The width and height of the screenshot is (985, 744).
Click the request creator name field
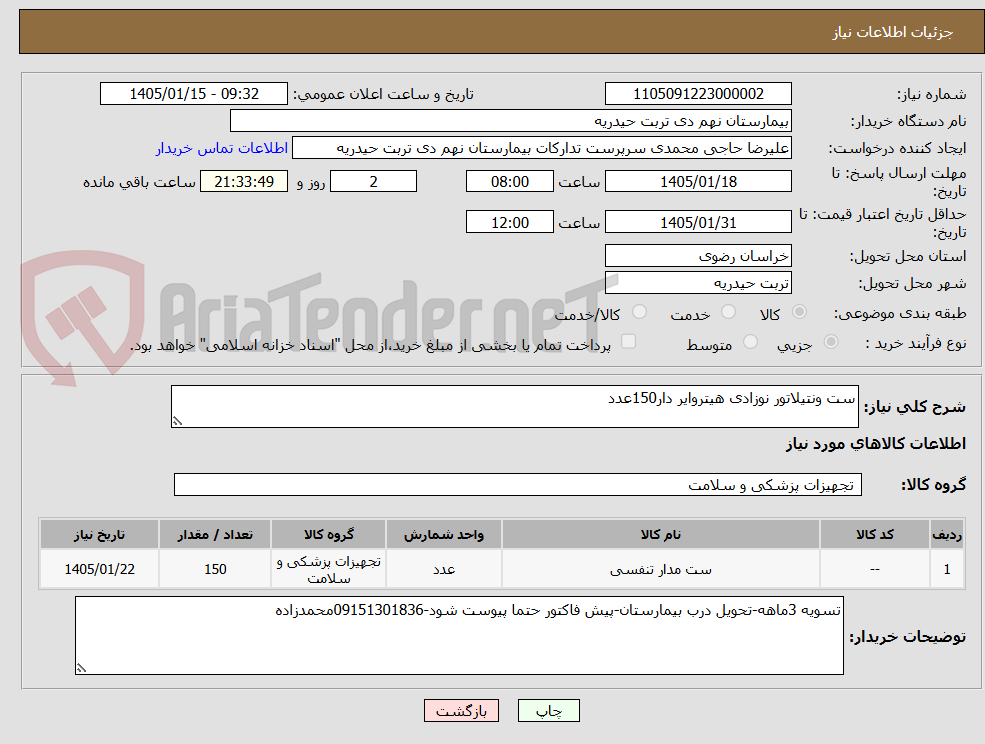pos(541,148)
